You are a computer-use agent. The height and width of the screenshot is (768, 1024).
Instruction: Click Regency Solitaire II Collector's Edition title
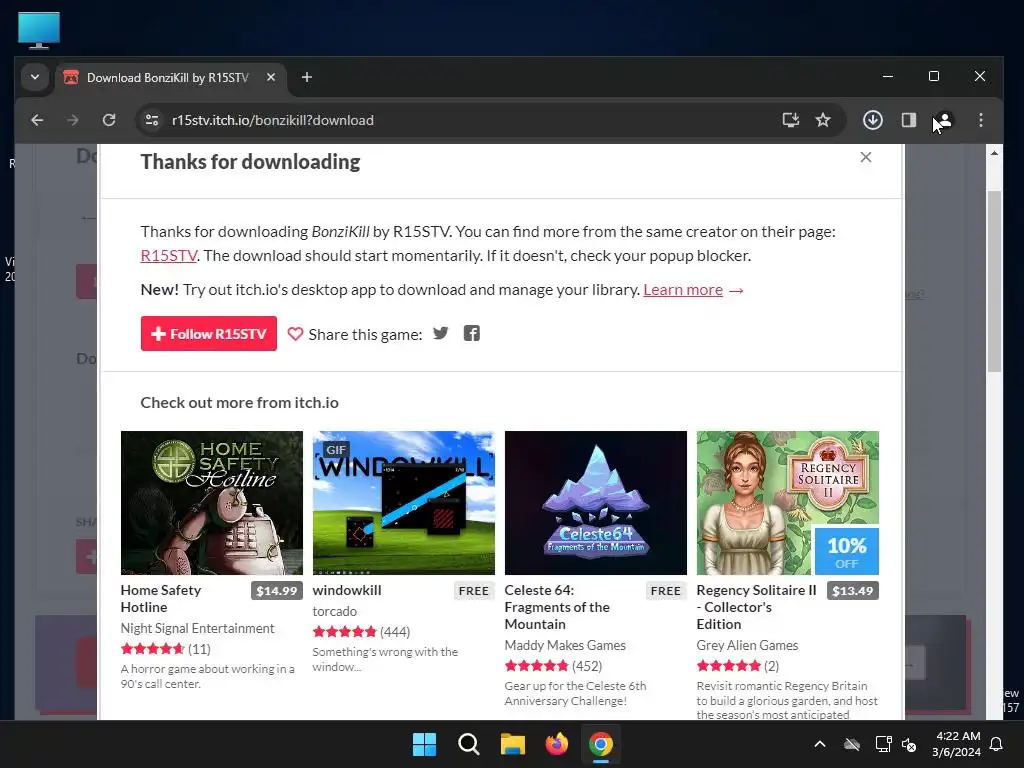tap(756, 607)
